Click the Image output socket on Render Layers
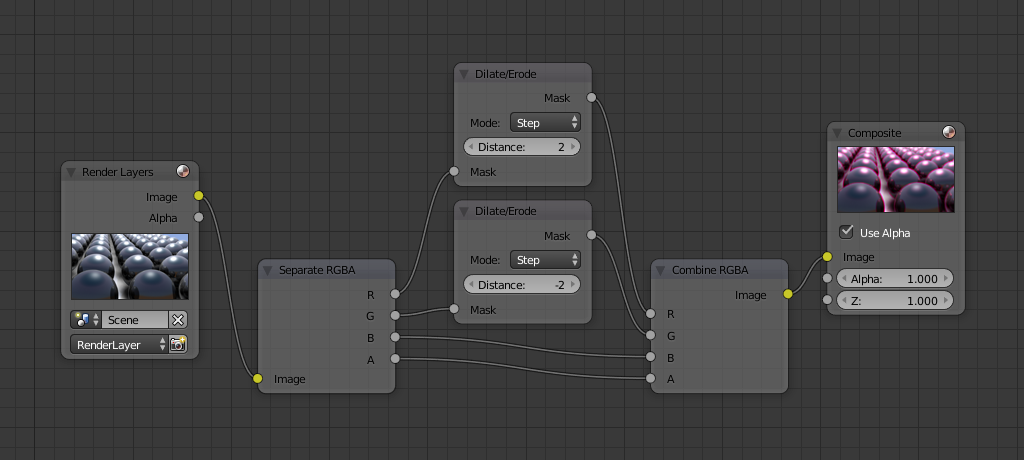1024x460 pixels. (199, 195)
